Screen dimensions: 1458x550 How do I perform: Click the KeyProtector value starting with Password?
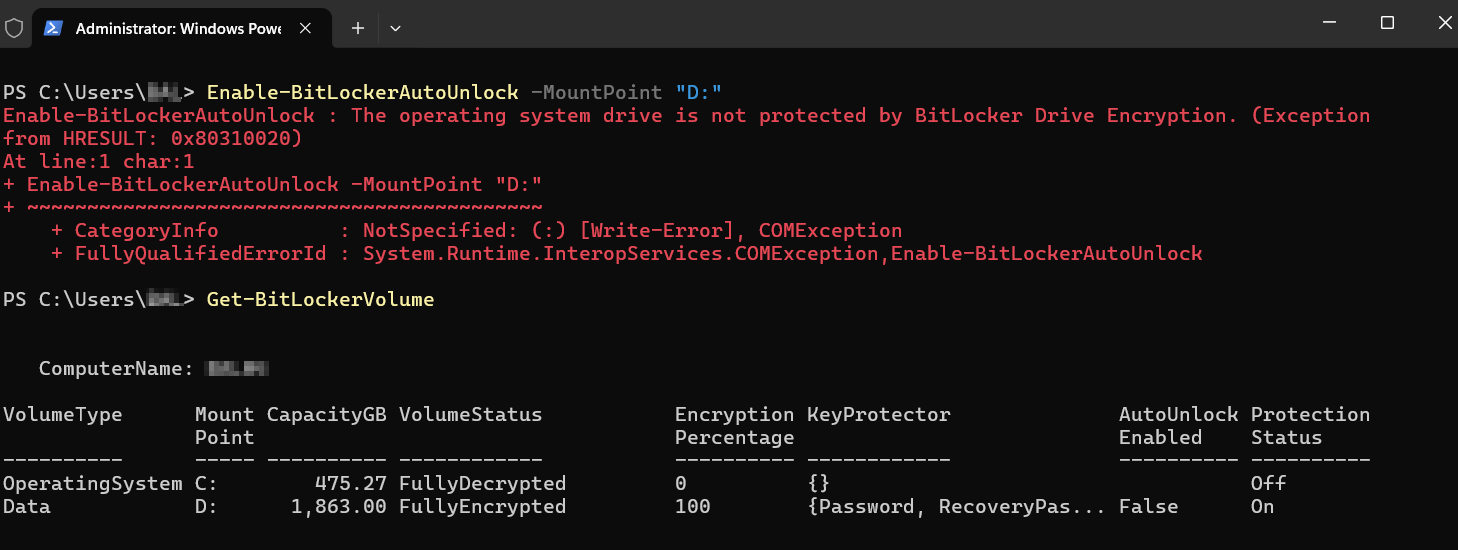click(956, 506)
